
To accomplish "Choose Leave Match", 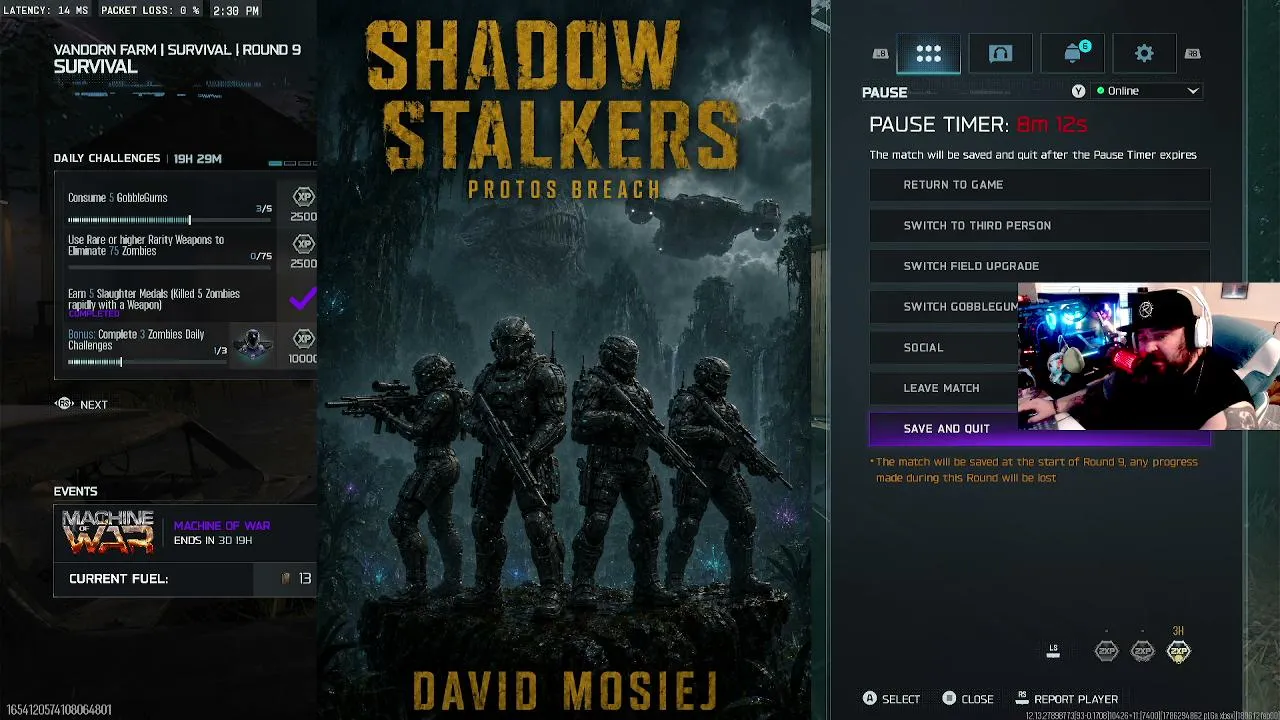I will click(944, 388).
